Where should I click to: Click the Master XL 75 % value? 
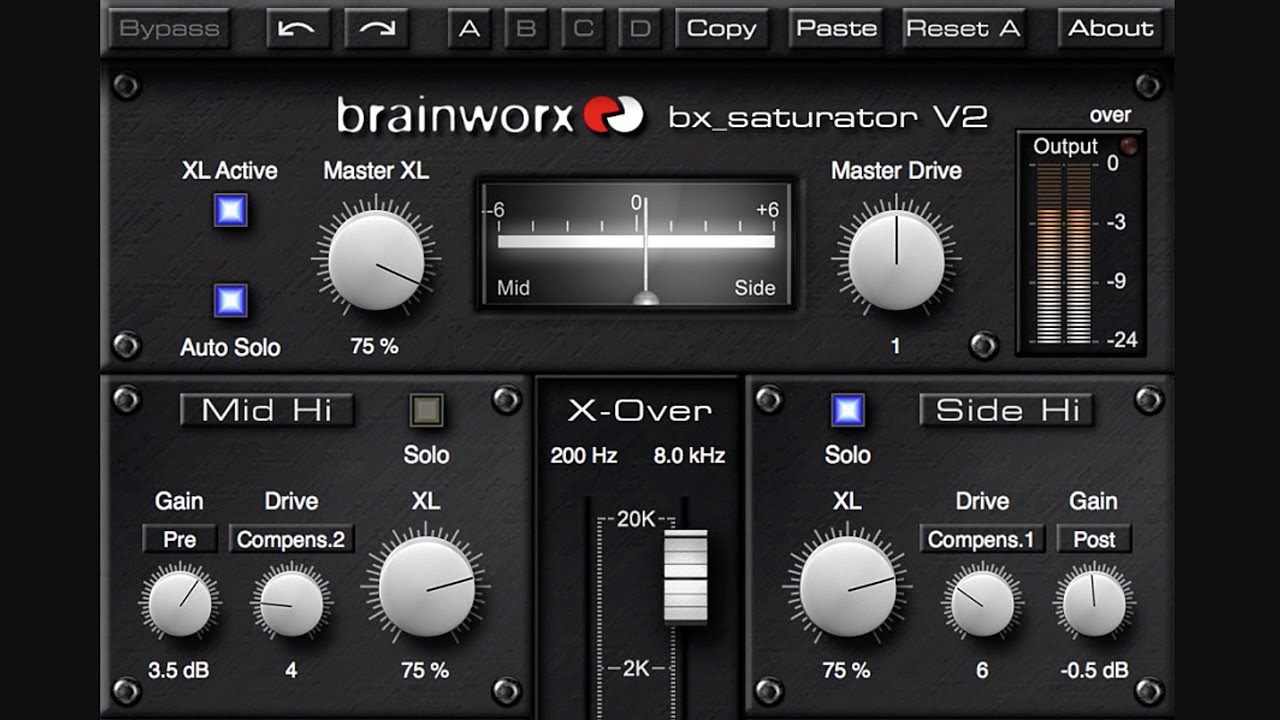click(x=375, y=347)
